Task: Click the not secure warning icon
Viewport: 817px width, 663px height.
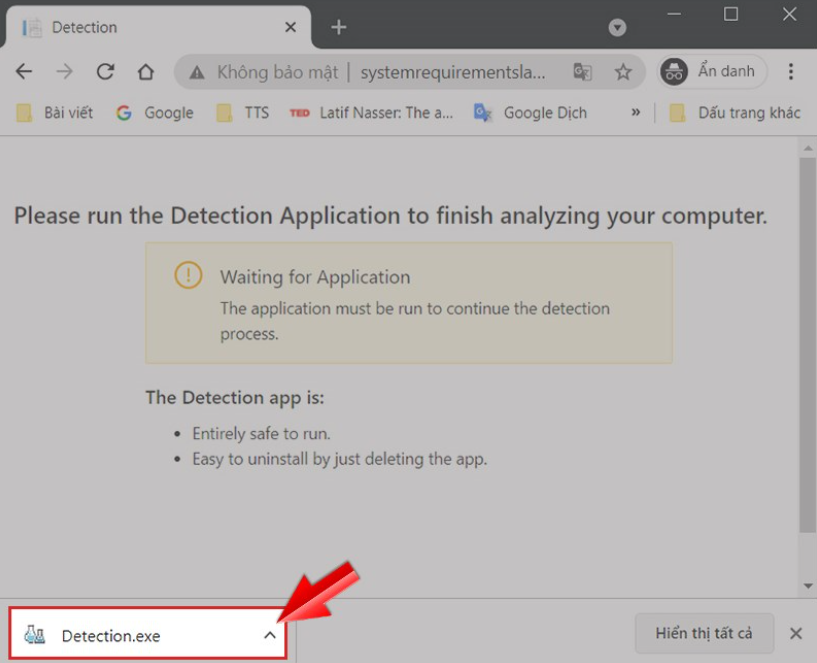Action: point(197,72)
